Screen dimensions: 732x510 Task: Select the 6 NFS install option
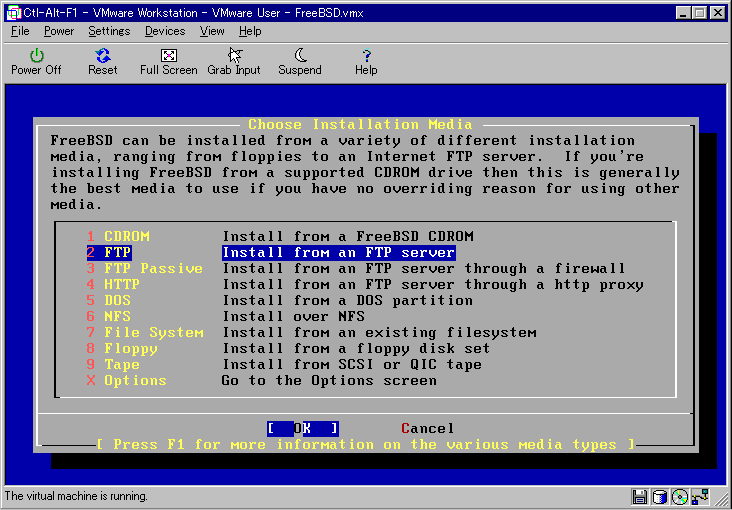pos(108,317)
